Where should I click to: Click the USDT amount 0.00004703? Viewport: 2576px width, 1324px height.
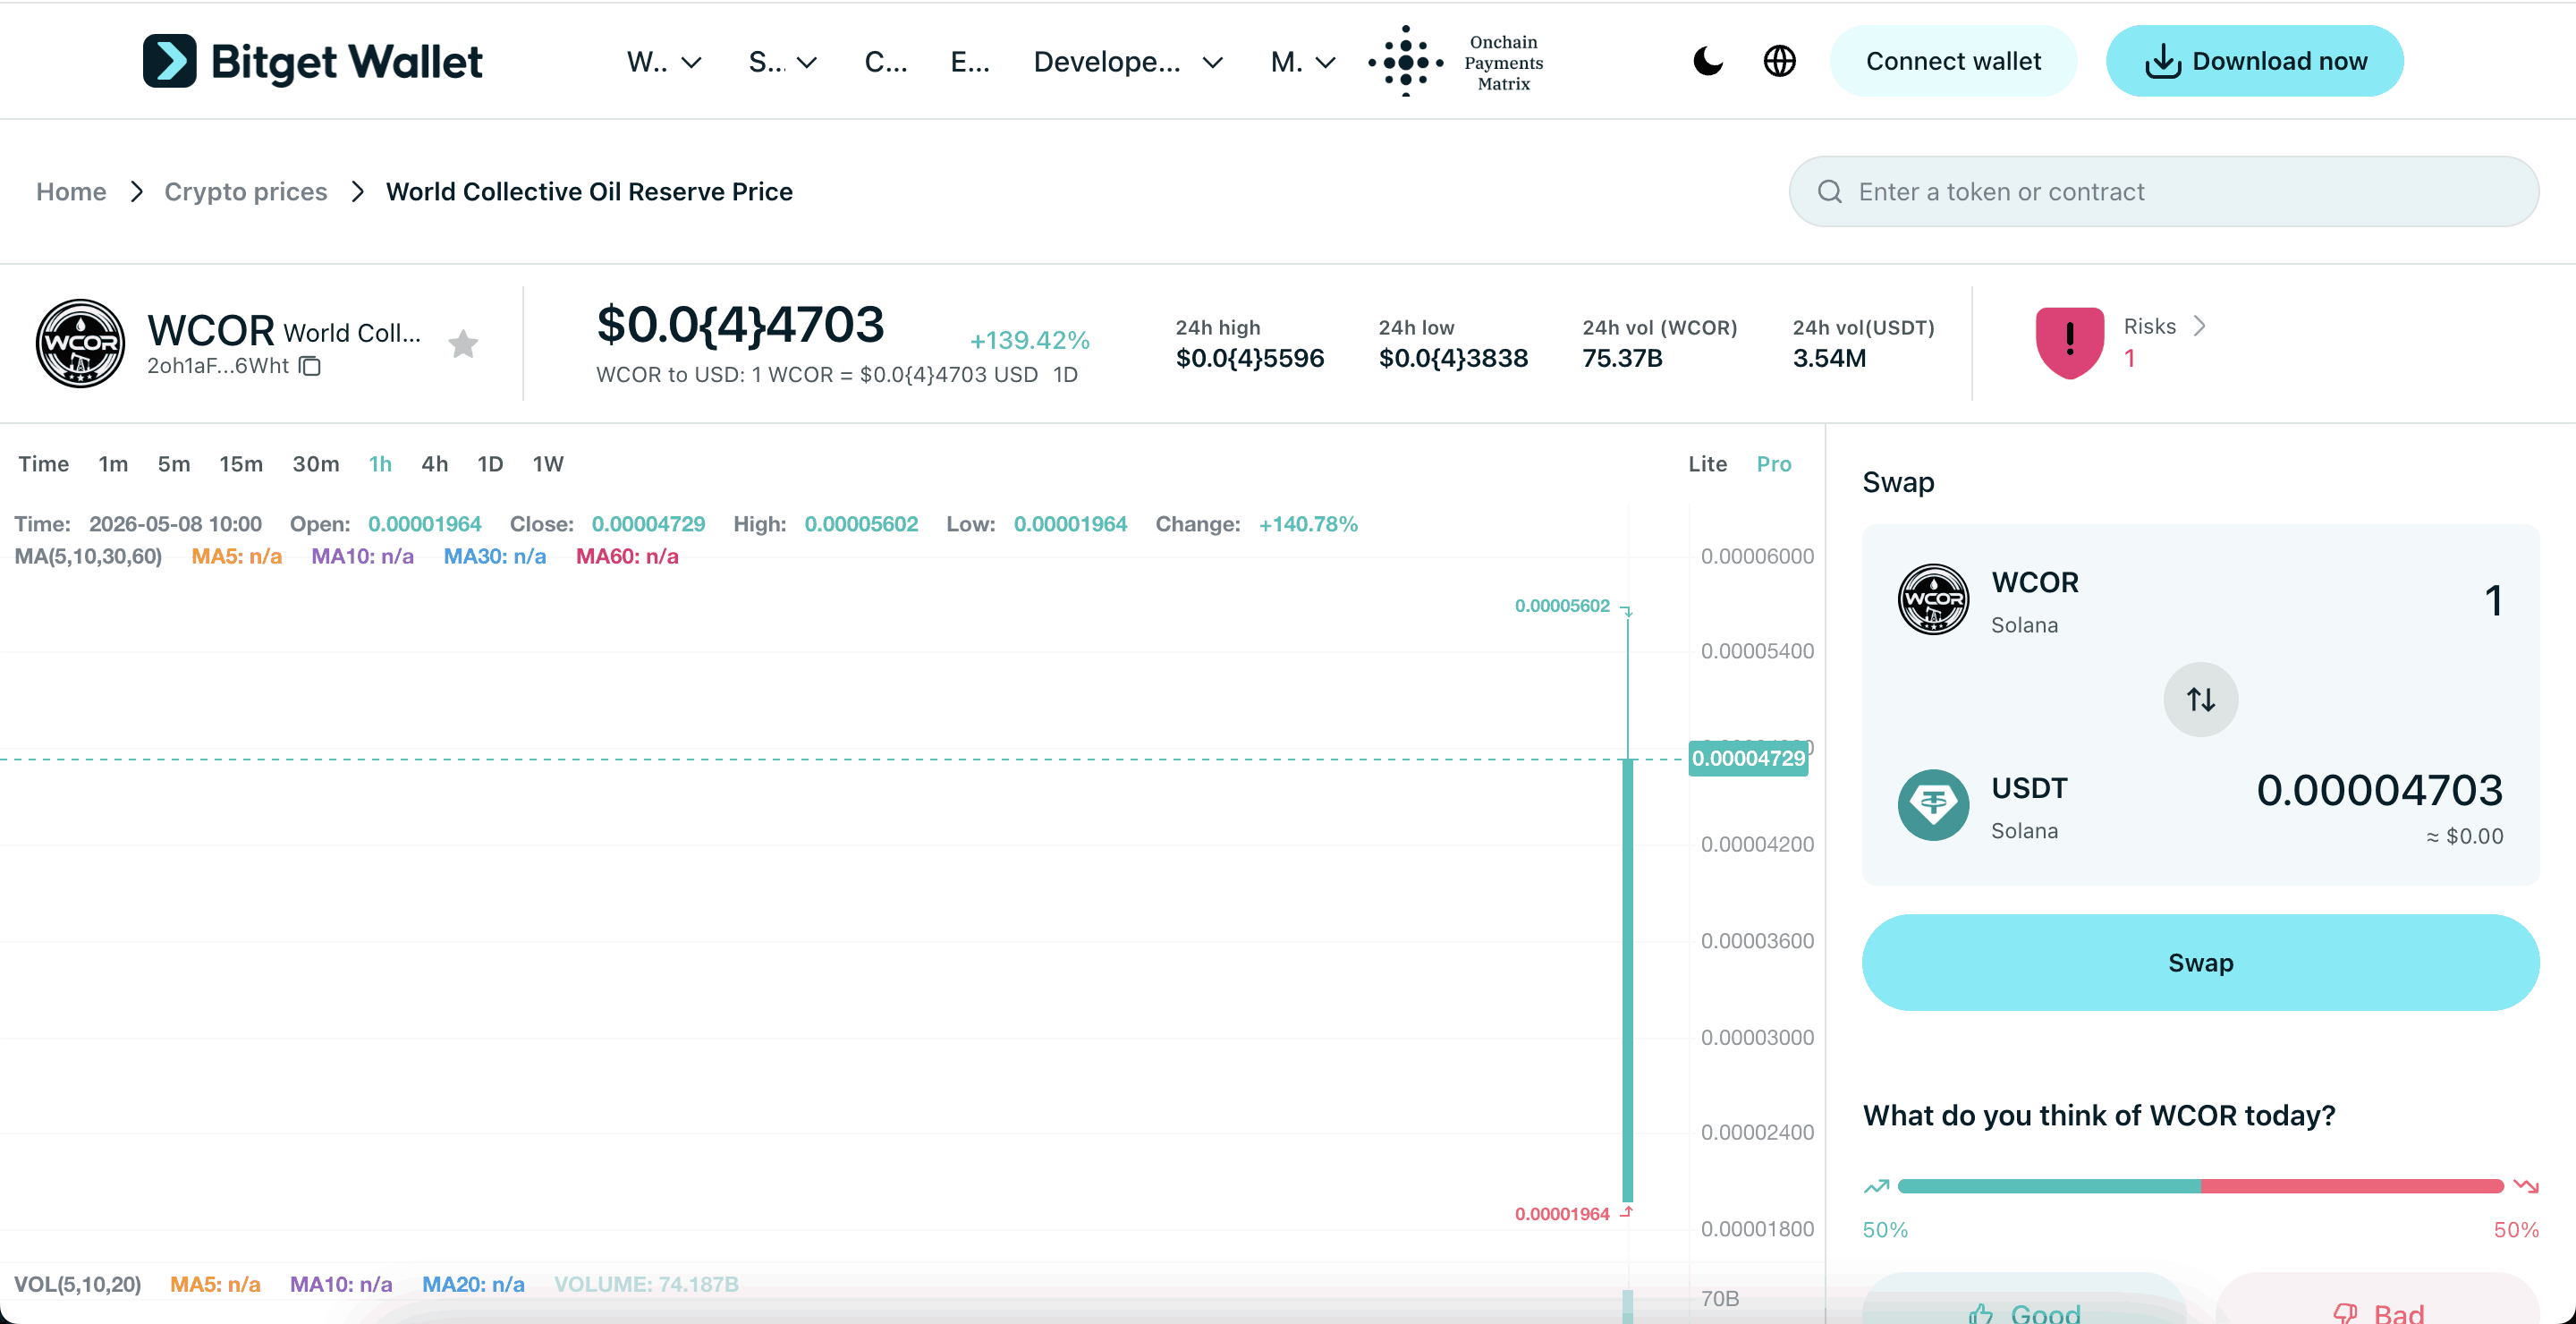click(x=2379, y=790)
